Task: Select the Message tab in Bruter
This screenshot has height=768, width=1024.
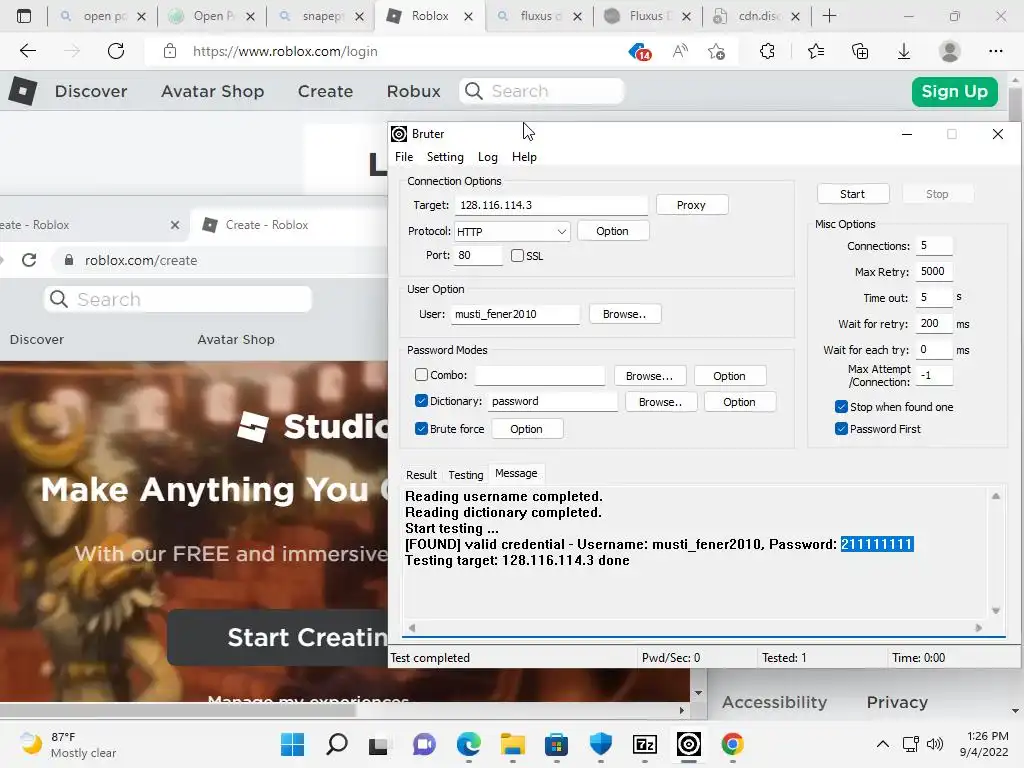Action: pyautogui.click(x=516, y=473)
